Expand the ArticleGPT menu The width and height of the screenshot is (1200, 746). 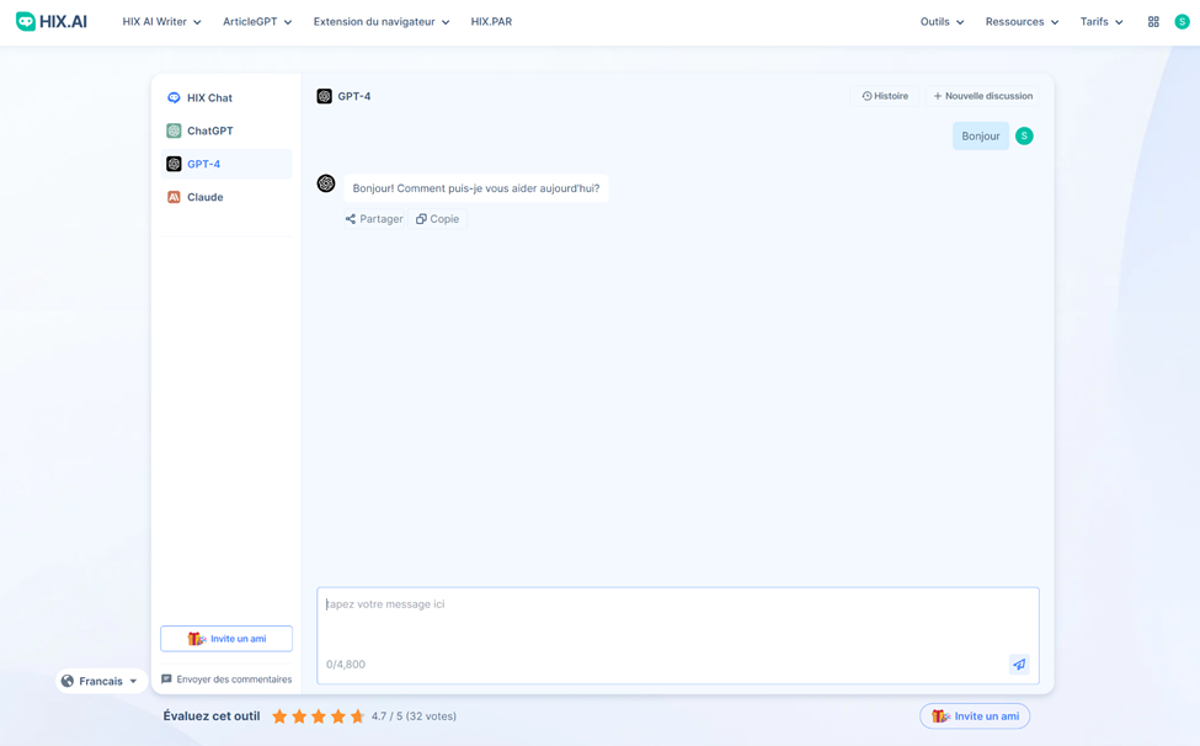click(257, 22)
